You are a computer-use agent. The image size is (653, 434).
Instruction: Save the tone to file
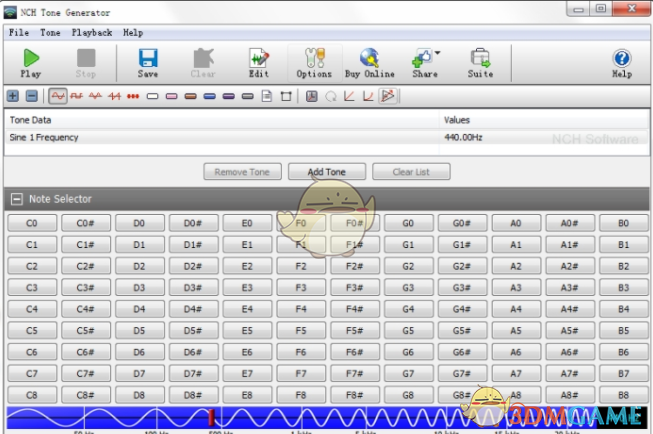tap(148, 63)
